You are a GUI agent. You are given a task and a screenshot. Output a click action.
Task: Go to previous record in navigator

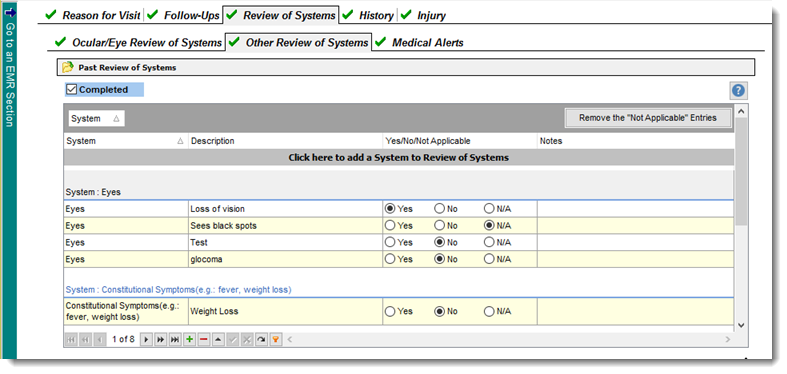pyautogui.click(x=100, y=340)
